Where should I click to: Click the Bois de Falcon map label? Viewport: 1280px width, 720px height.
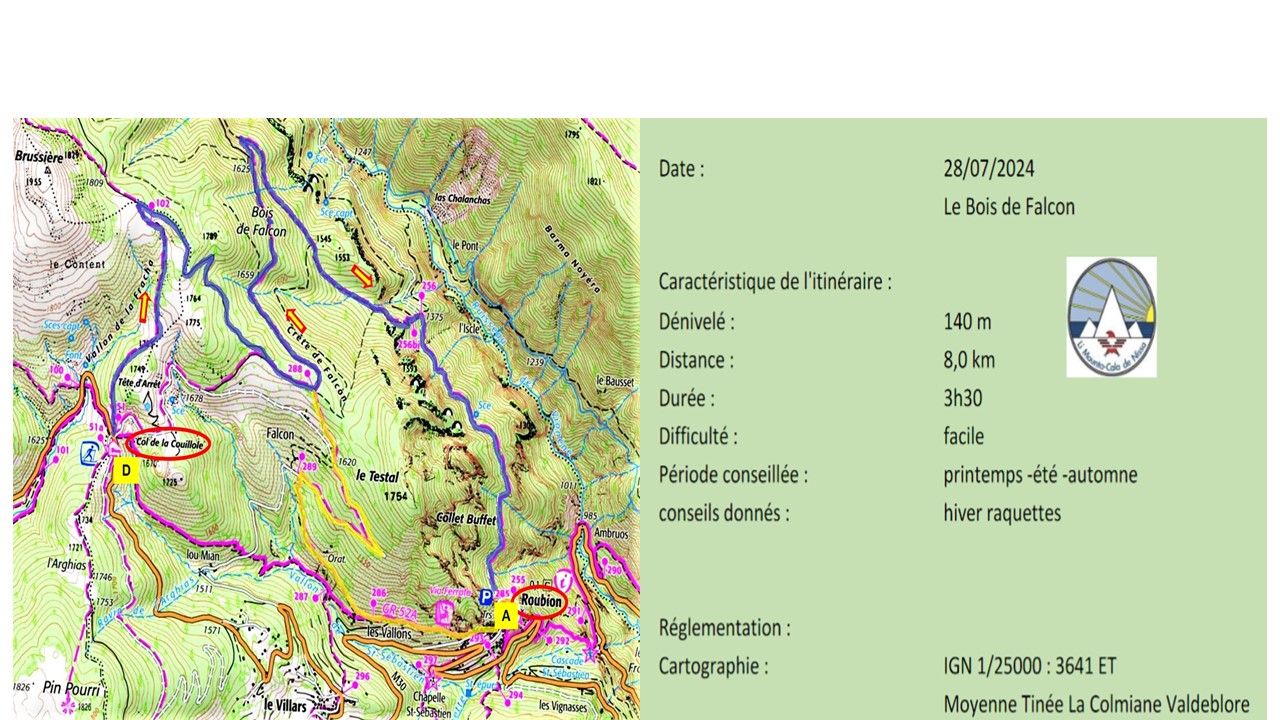pyautogui.click(x=263, y=222)
